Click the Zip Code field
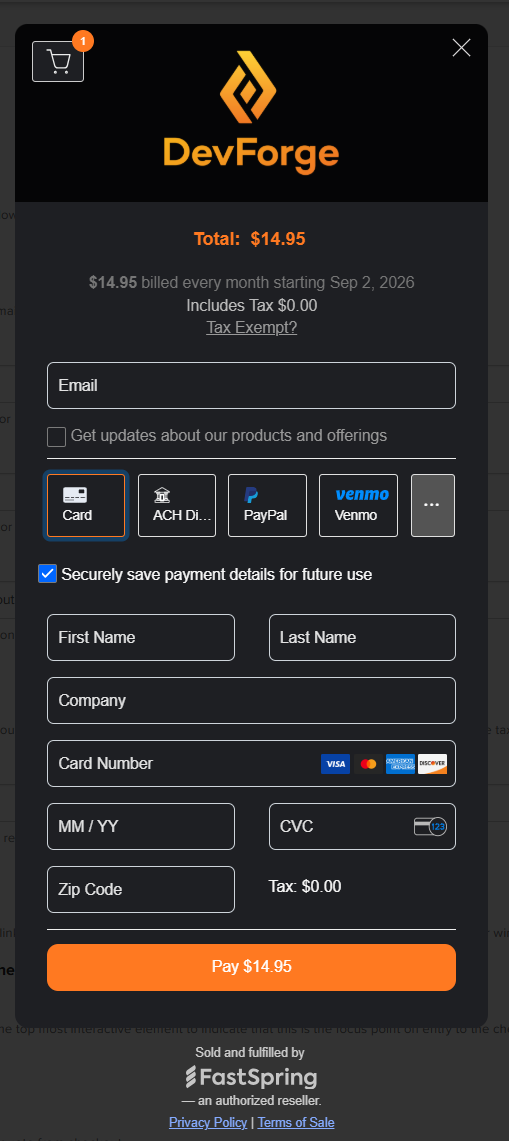 (141, 889)
